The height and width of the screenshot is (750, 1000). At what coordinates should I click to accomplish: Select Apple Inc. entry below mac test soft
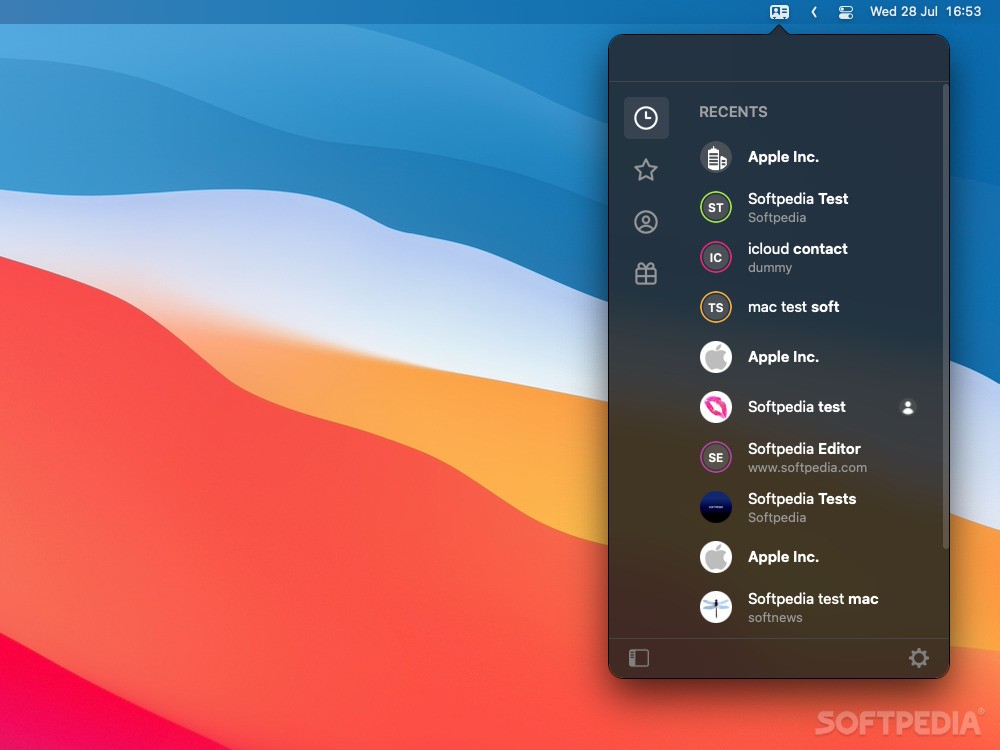pos(809,357)
